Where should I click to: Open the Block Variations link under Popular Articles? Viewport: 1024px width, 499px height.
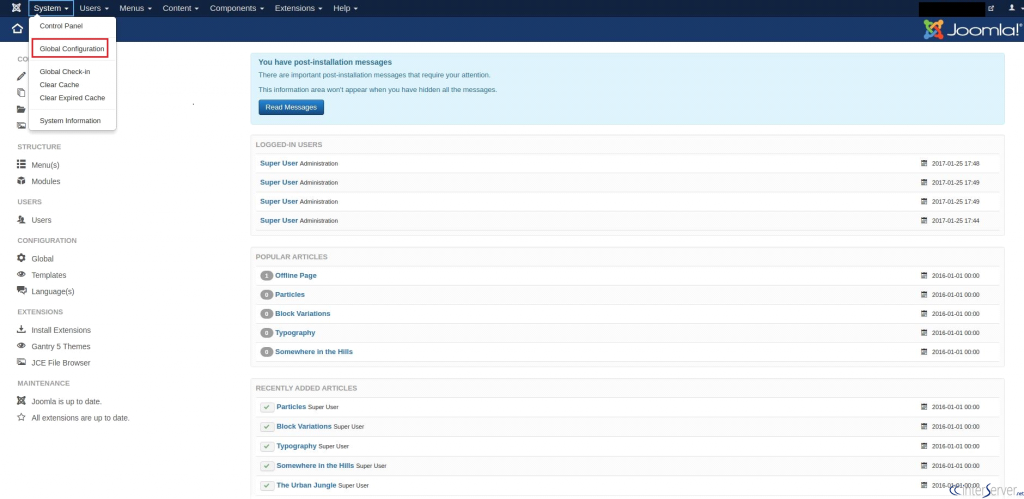coord(303,314)
